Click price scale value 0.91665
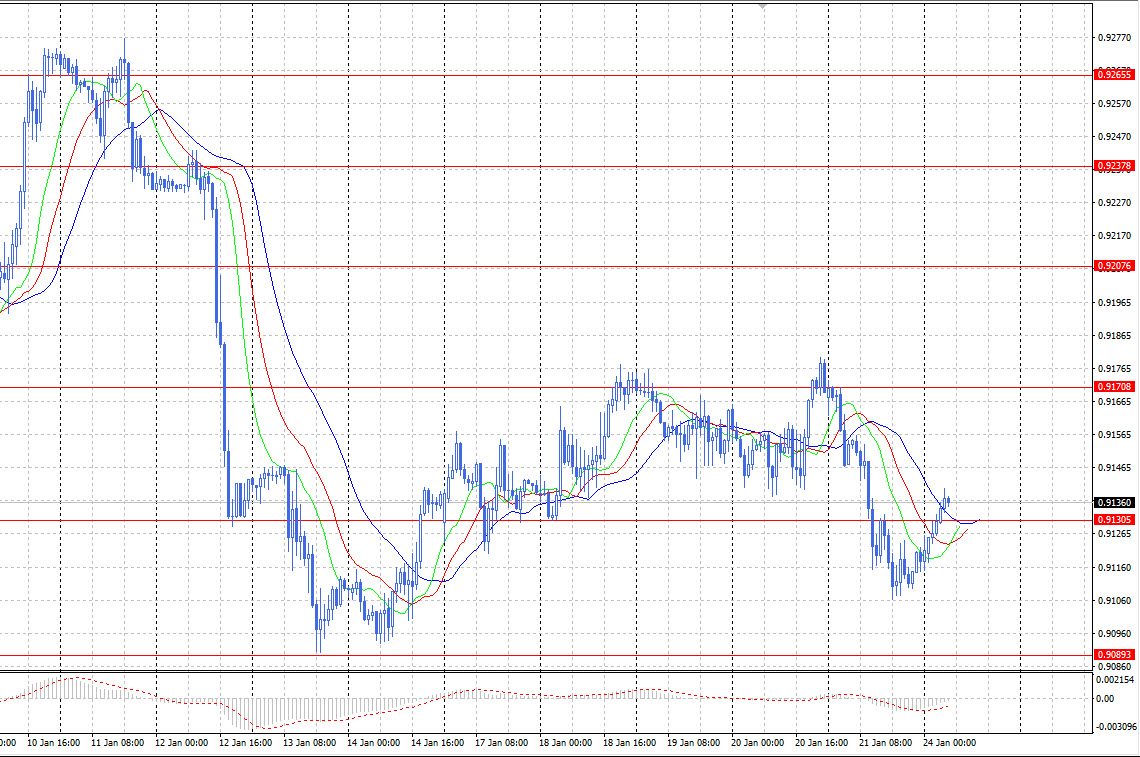Image resolution: width=1140 pixels, height=757 pixels. (x=1115, y=402)
